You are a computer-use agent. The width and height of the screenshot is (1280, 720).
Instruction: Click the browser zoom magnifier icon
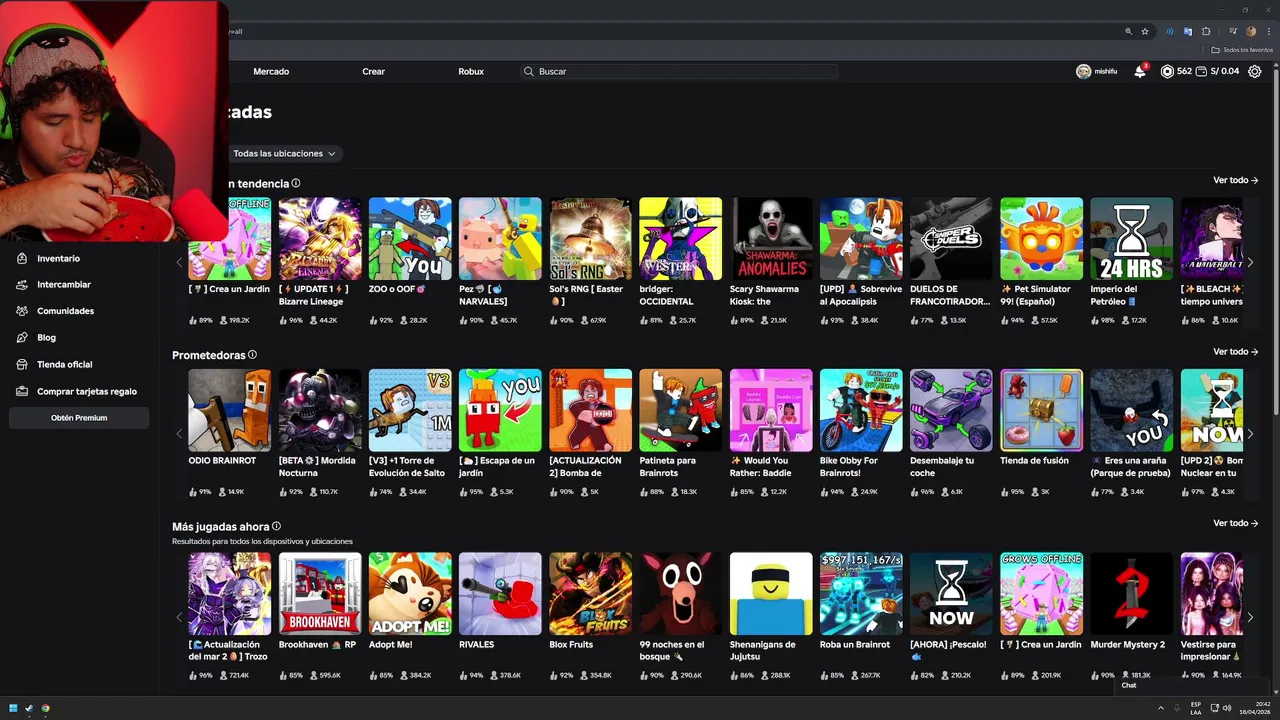pyautogui.click(x=1129, y=31)
